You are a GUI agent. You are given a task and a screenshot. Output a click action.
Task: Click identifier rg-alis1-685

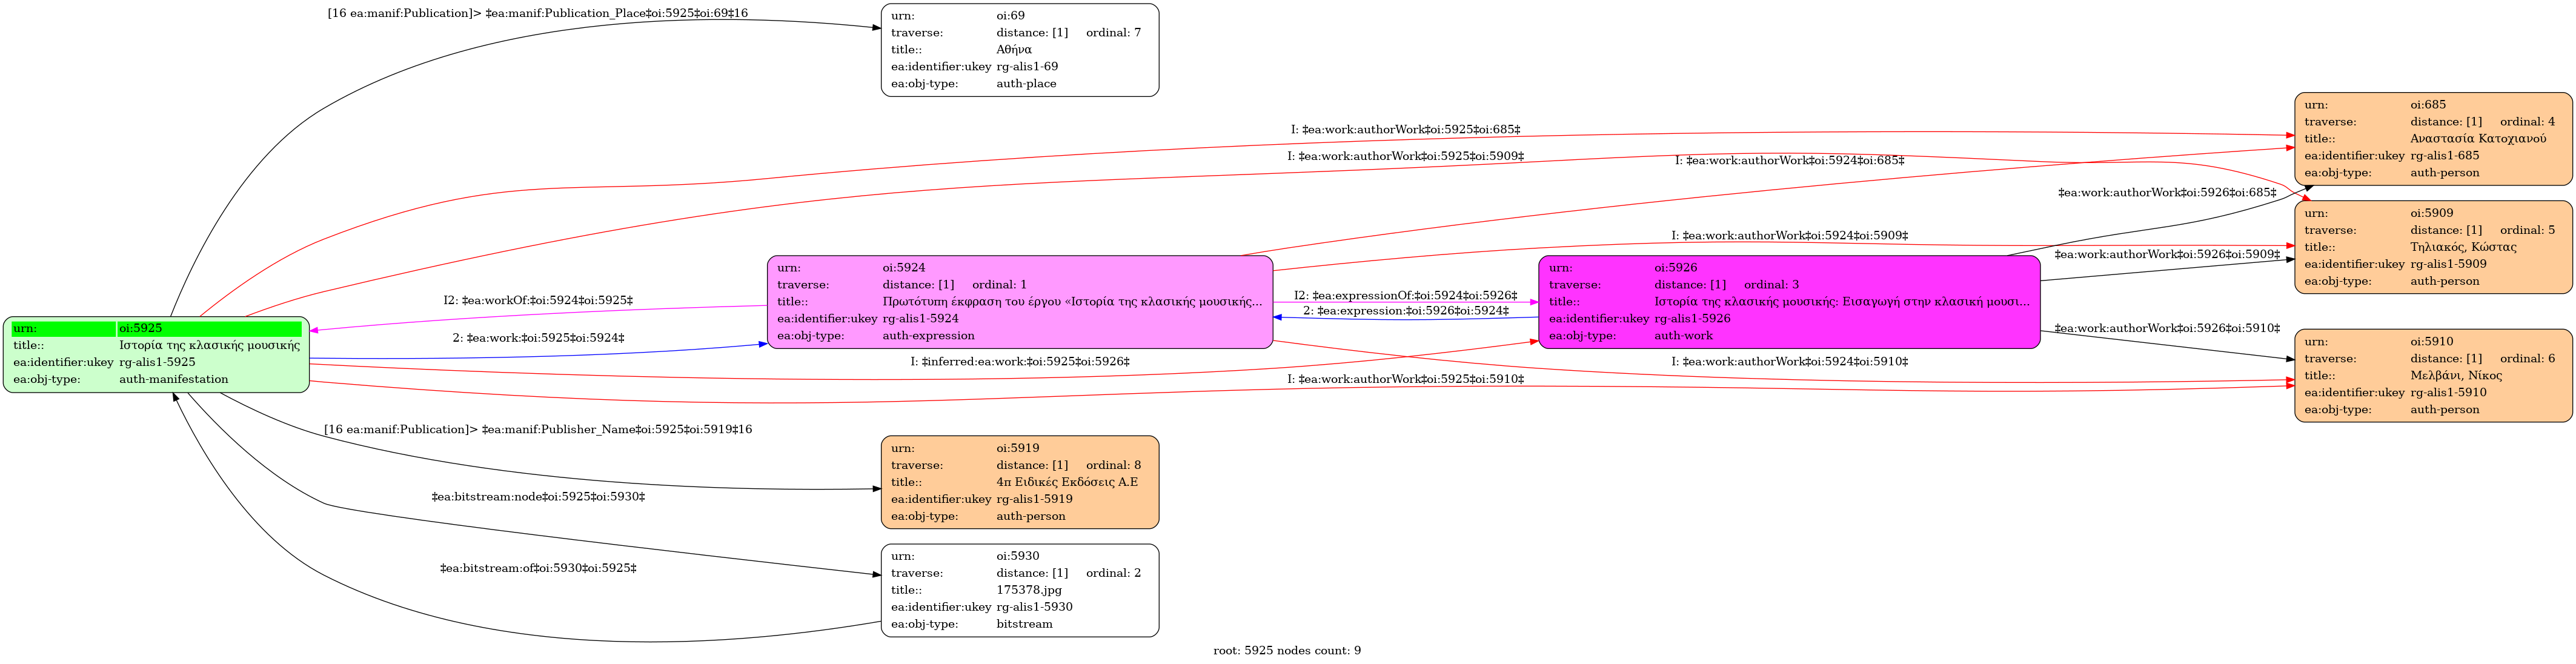[2444, 156]
